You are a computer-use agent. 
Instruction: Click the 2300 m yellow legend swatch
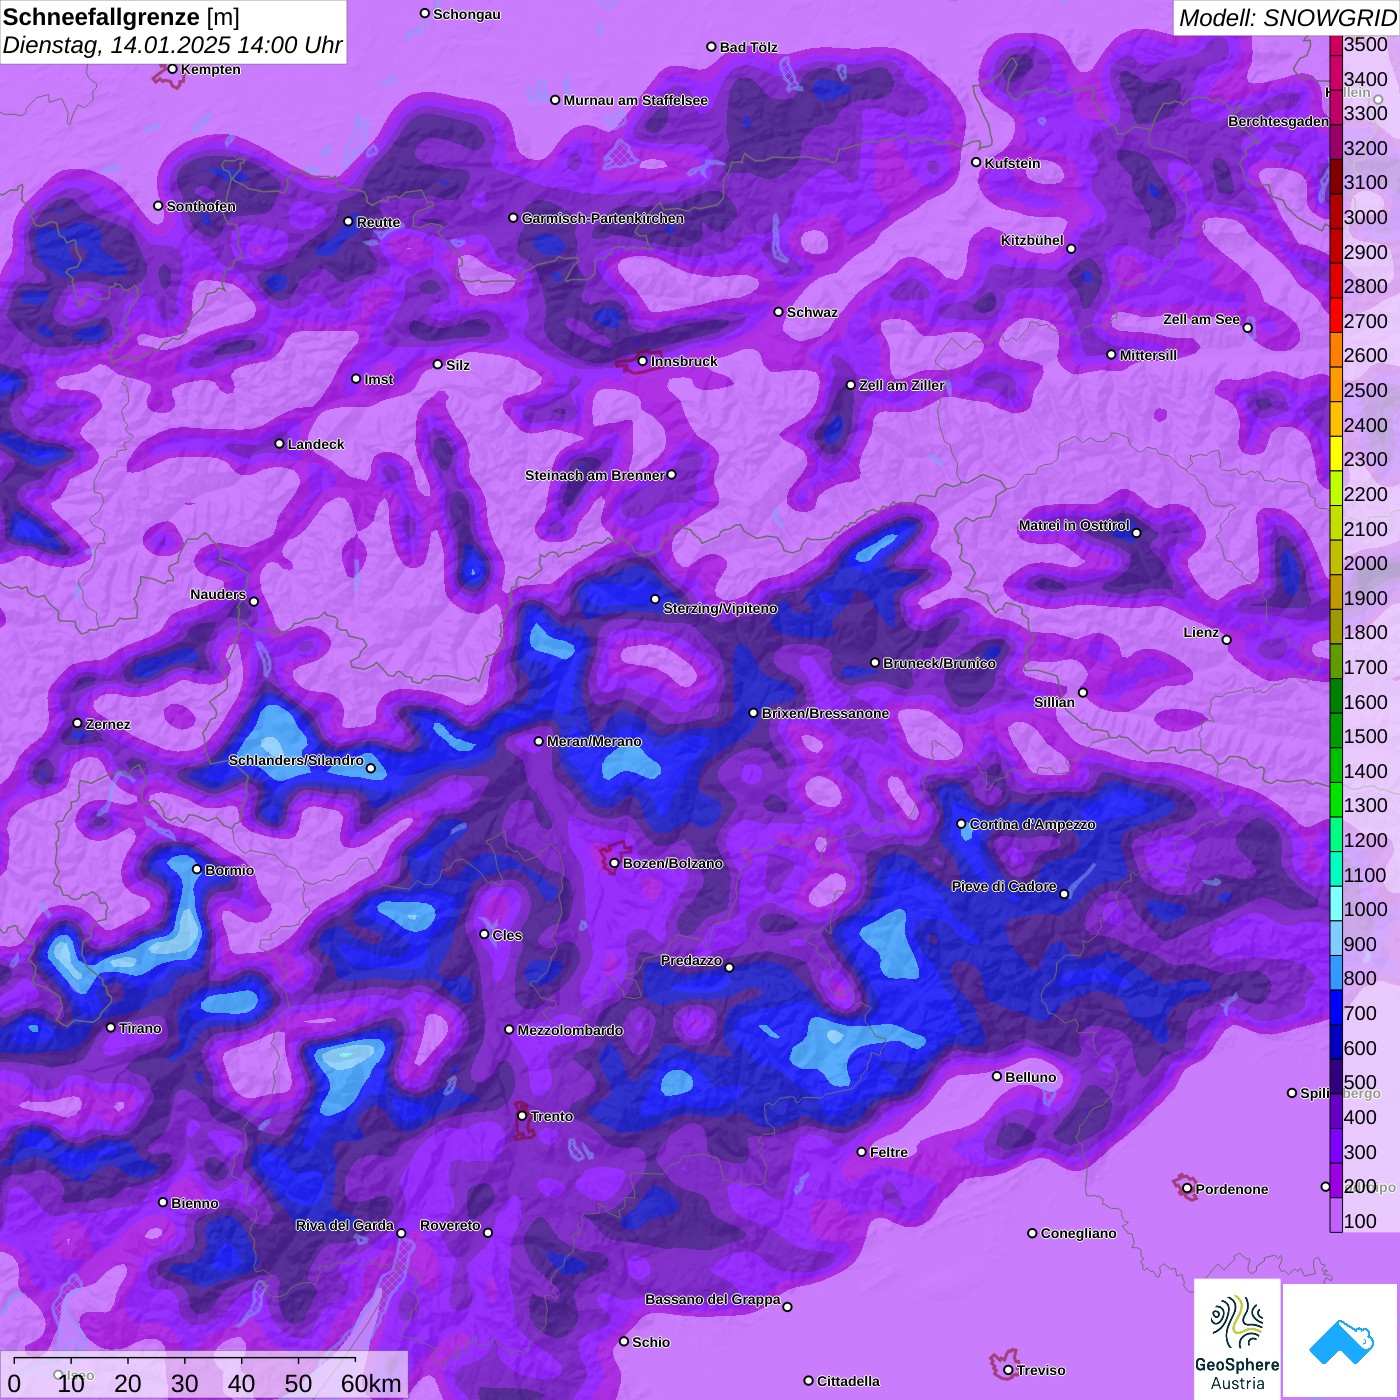(x=1336, y=454)
